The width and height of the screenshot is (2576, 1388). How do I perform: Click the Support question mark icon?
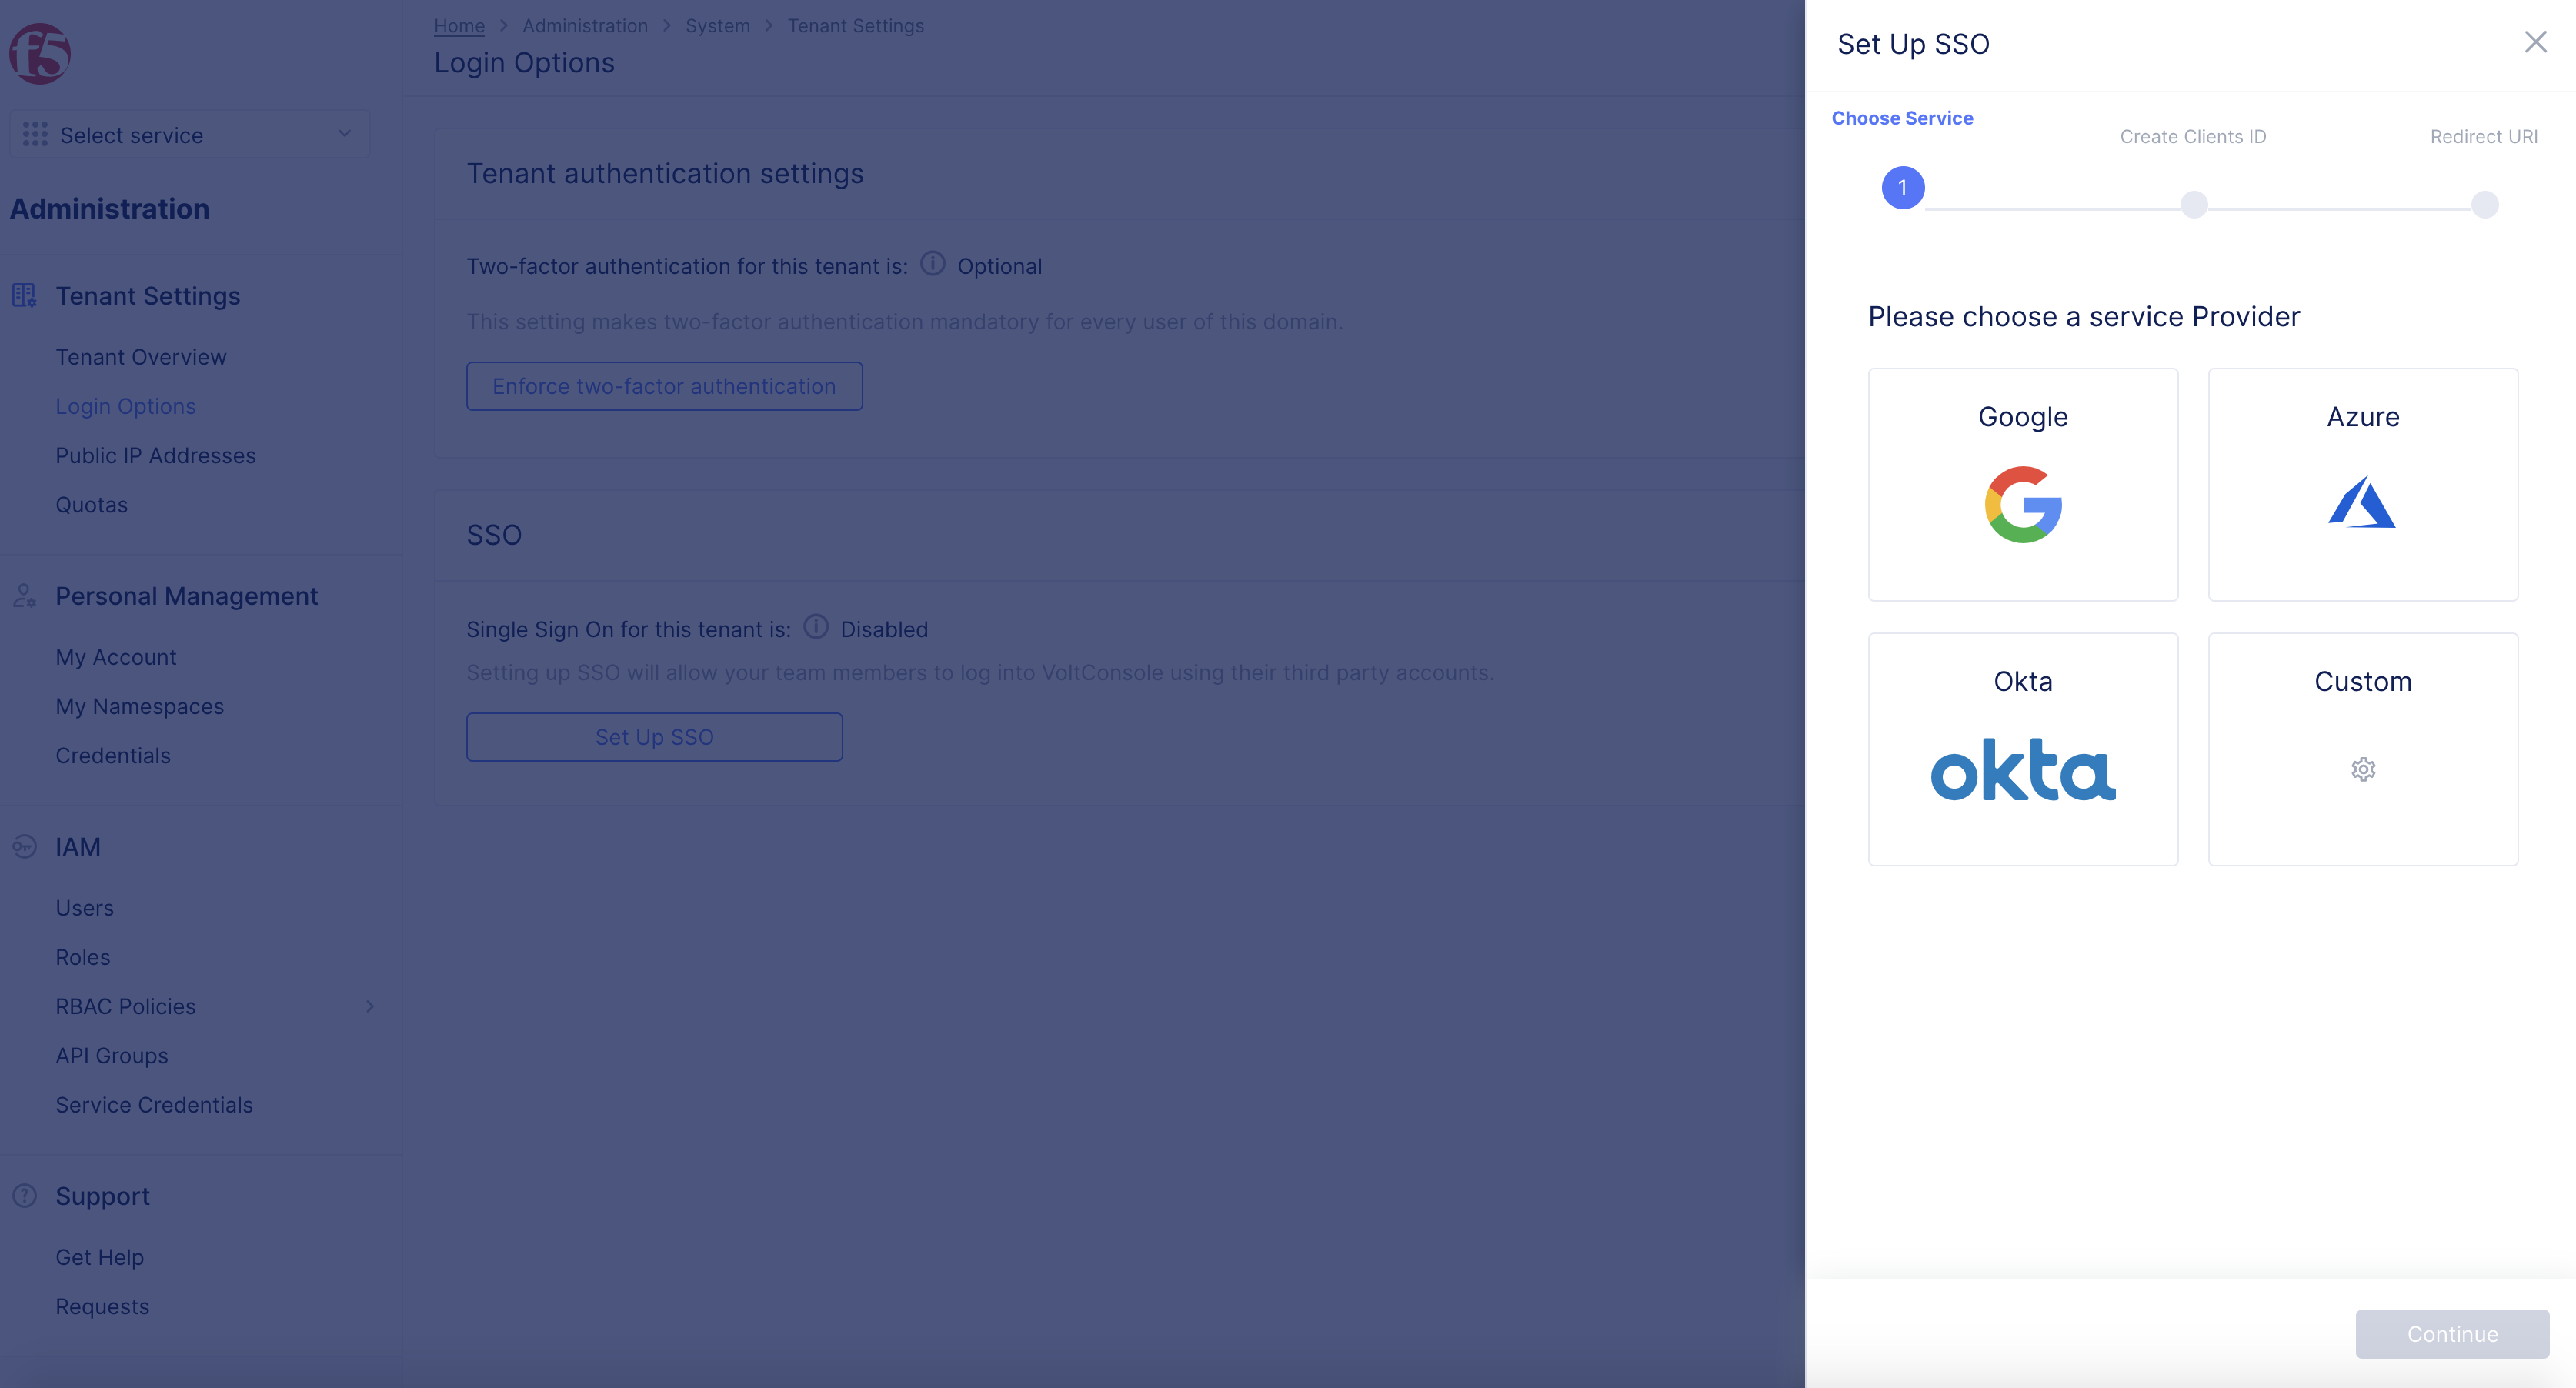tap(23, 1195)
